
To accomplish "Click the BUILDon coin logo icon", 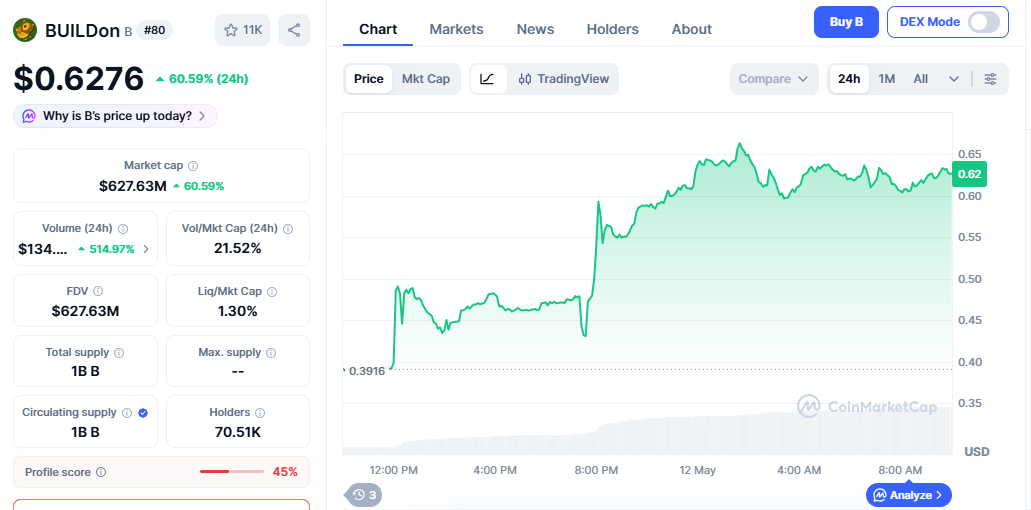I will pyautogui.click(x=25, y=30).
